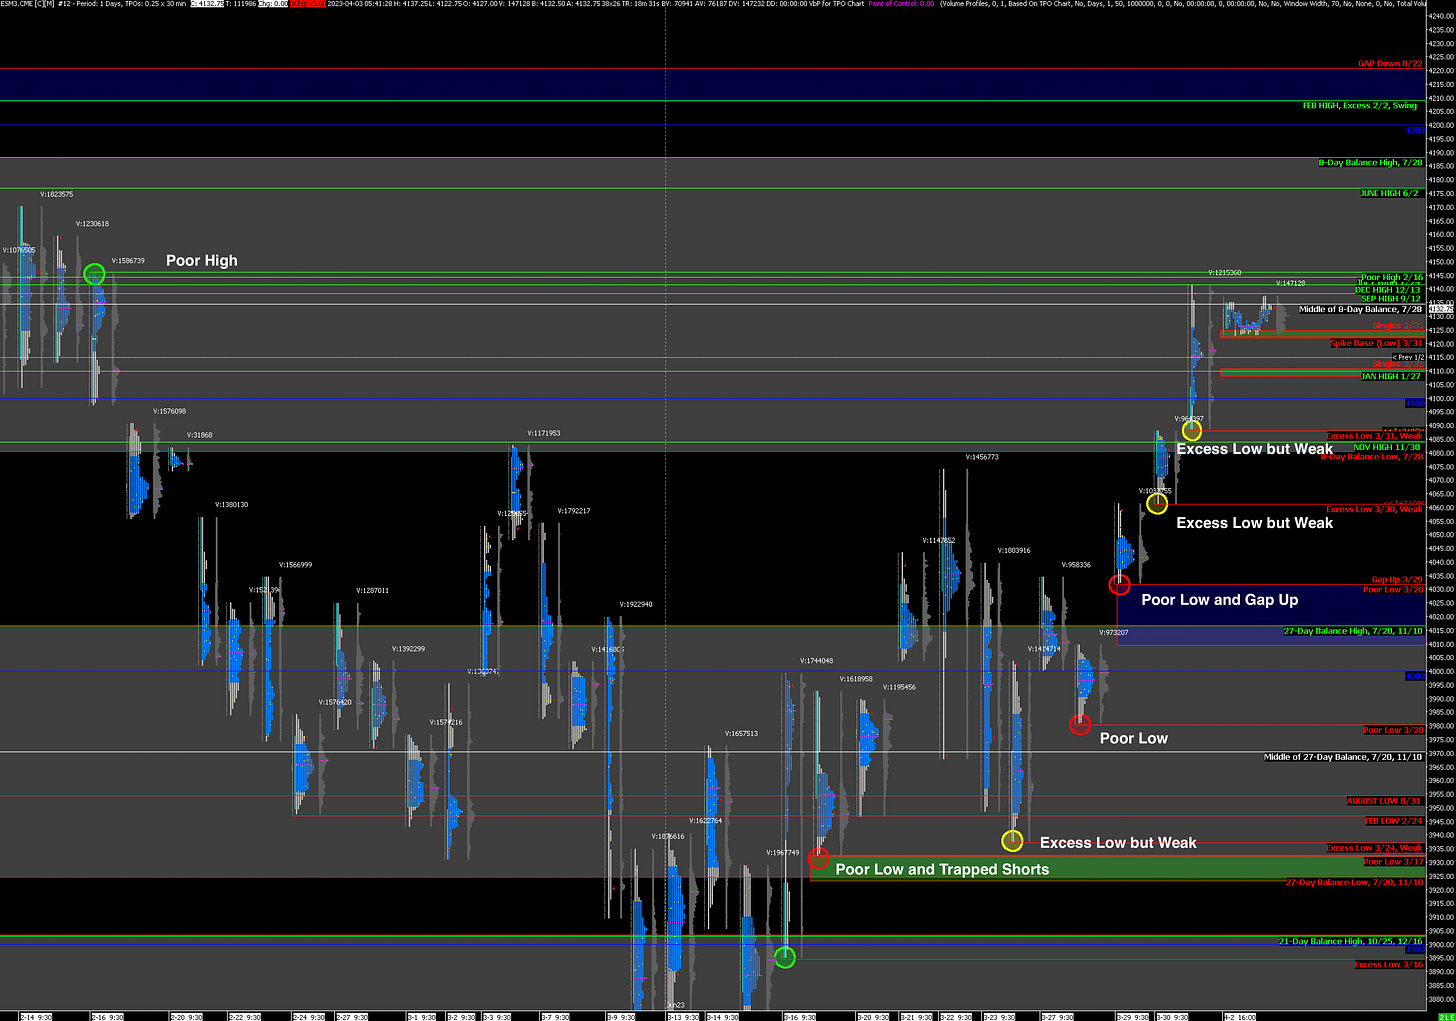The image size is (1456, 1021).
Task: Click the Spike Base (Low) 3/31 label
Action: click(x=1376, y=343)
